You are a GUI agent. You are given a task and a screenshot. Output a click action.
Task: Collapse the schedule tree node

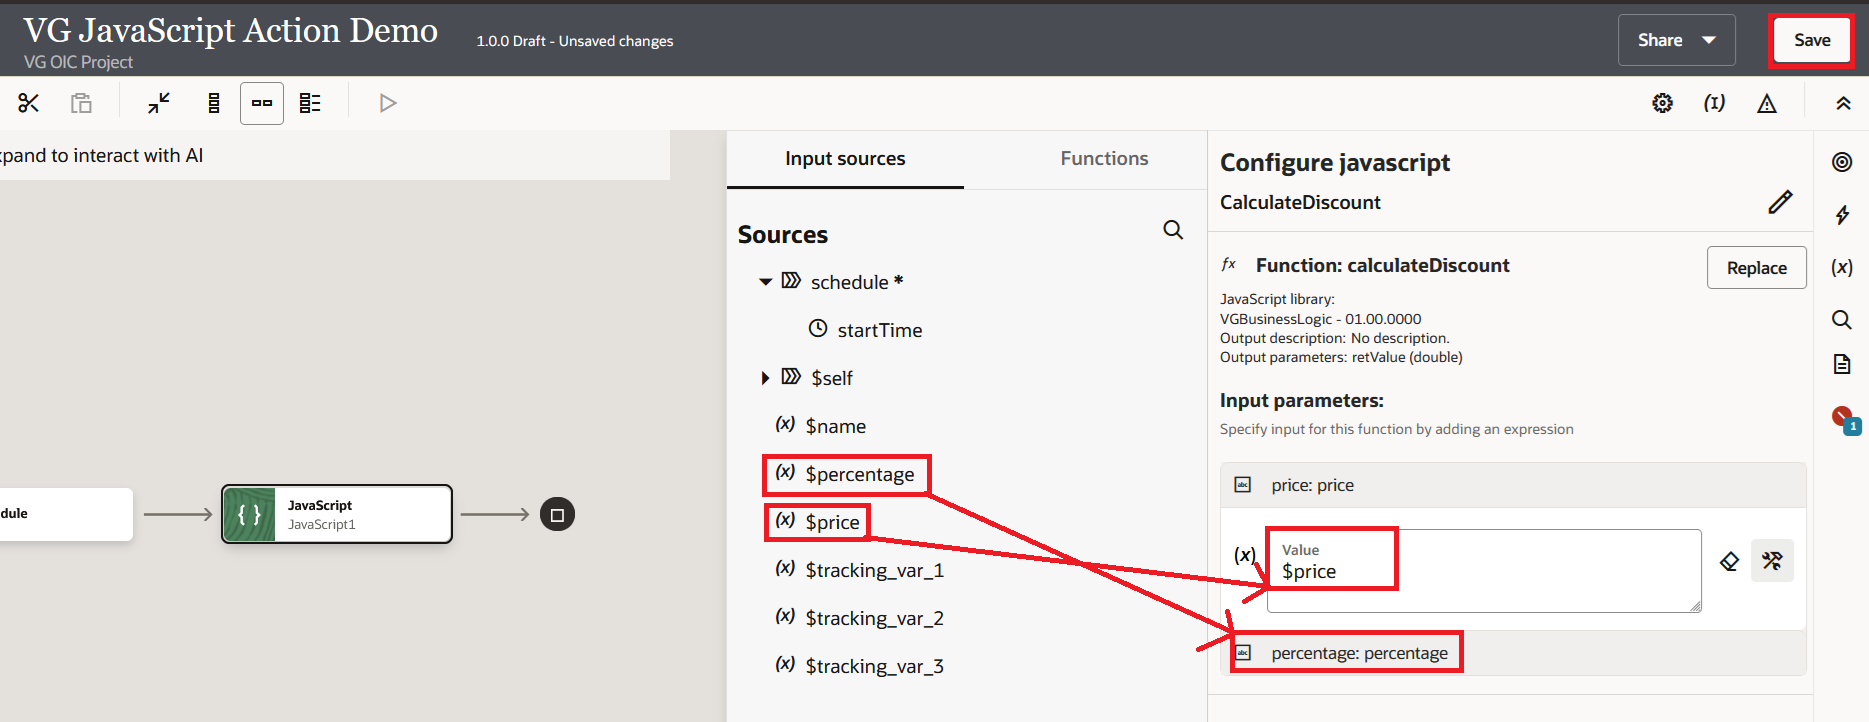[765, 282]
